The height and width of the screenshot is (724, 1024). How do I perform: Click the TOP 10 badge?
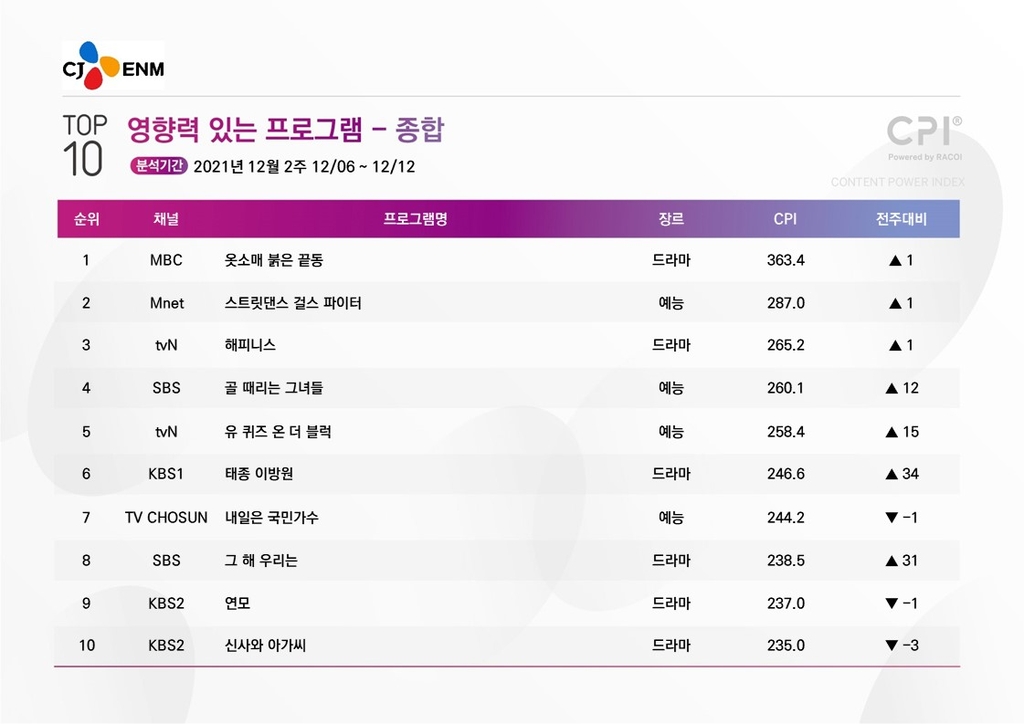pyautogui.click(x=84, y=145)
